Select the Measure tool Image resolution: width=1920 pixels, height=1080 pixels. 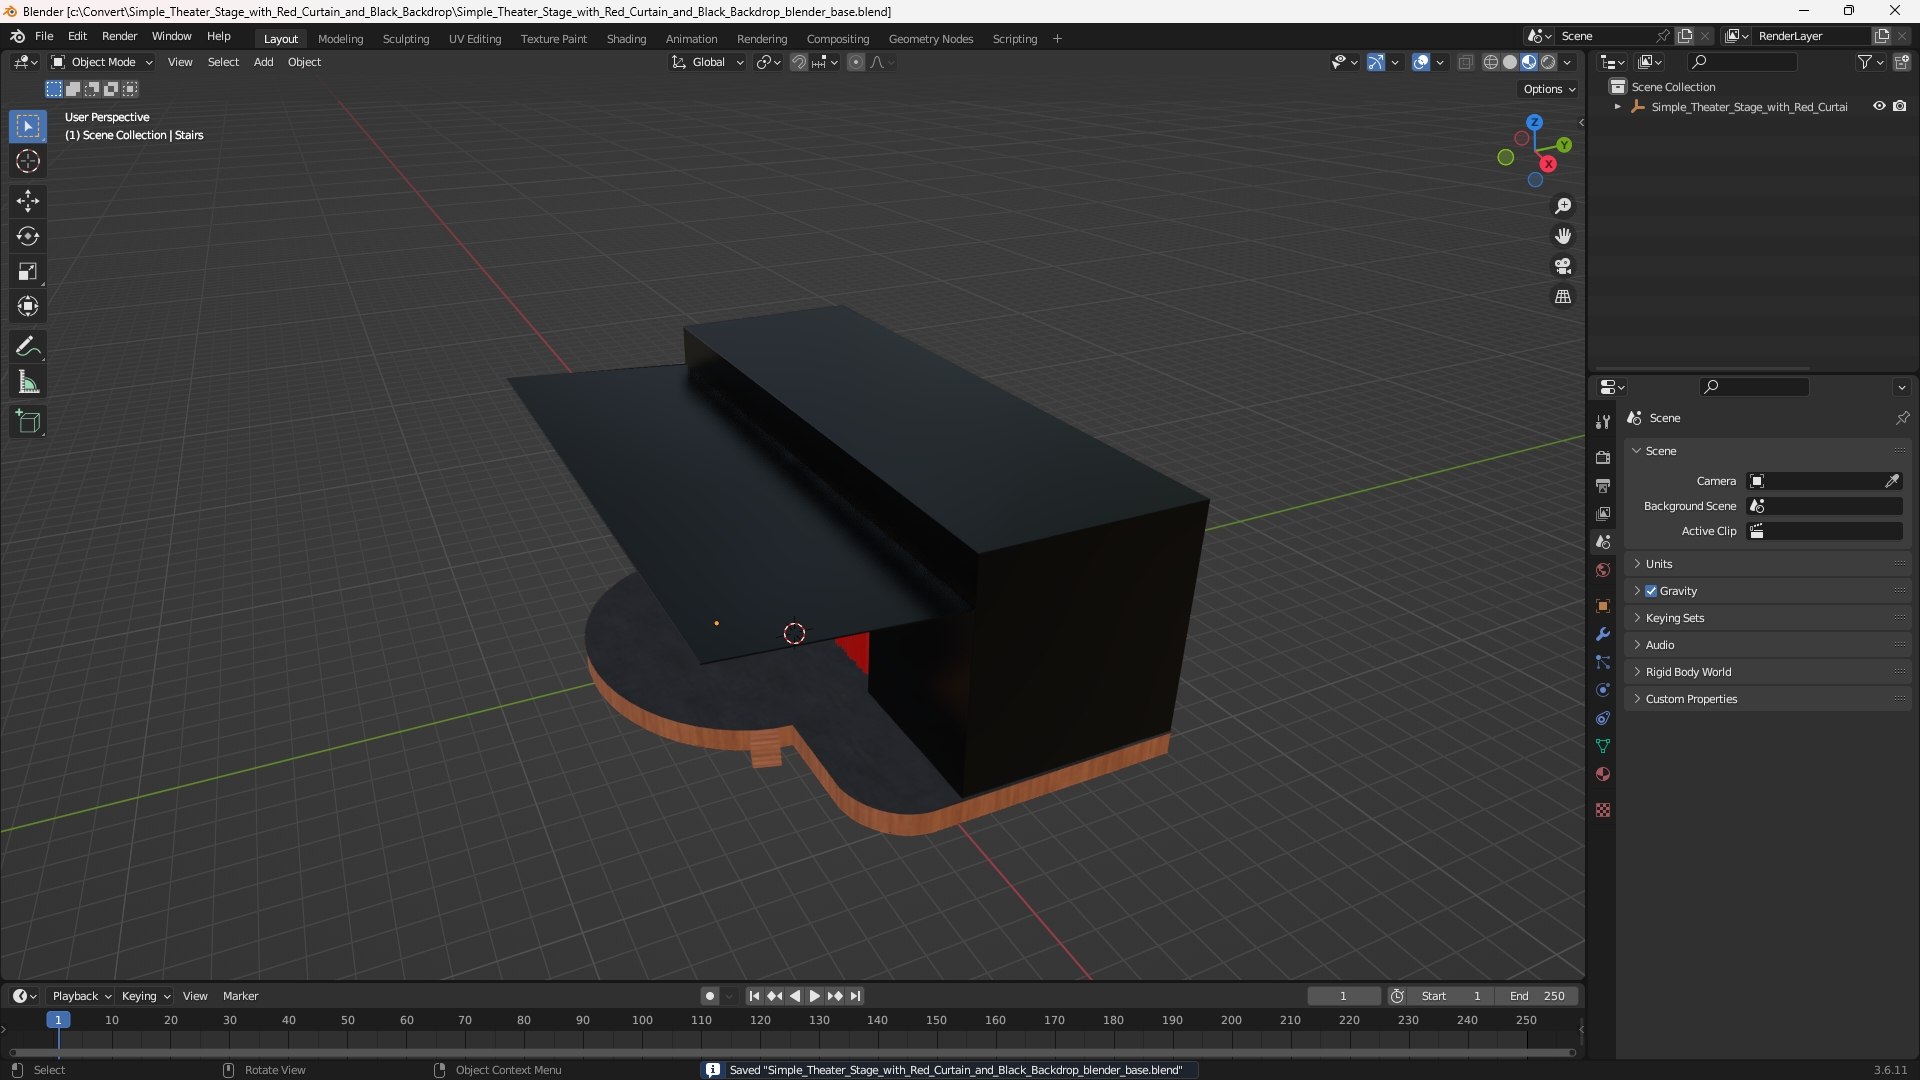click(28, 382)
